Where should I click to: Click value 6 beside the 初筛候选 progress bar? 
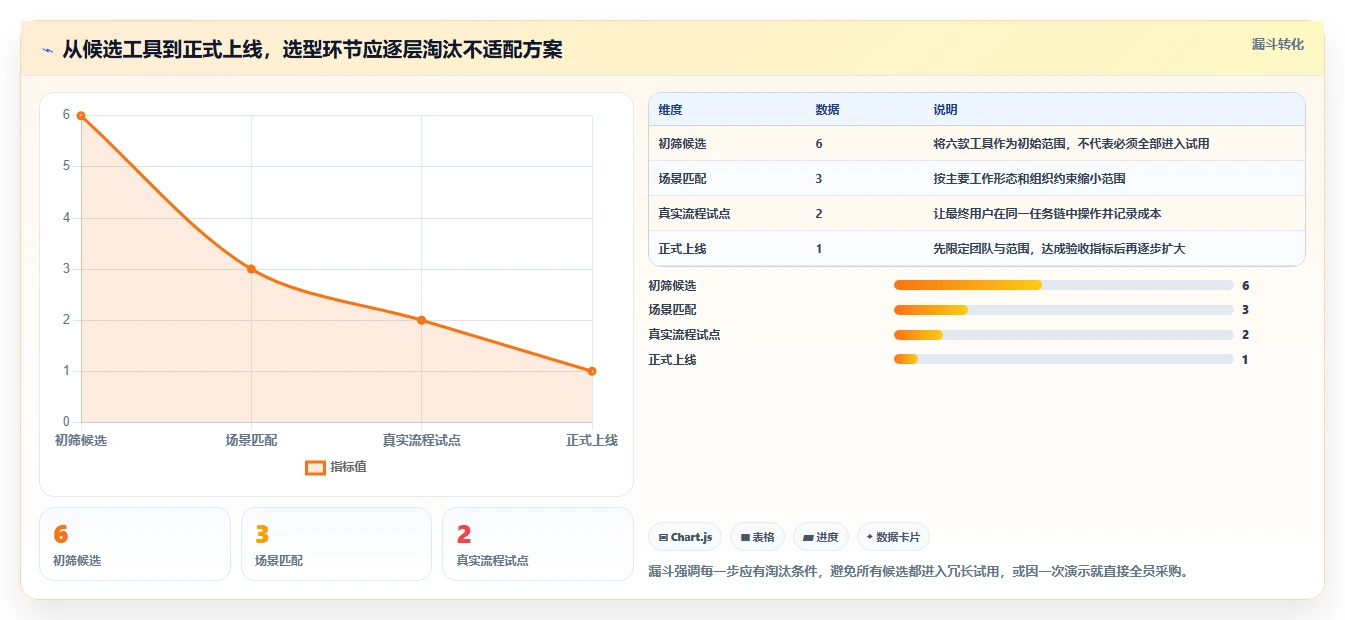point(1245,285)
